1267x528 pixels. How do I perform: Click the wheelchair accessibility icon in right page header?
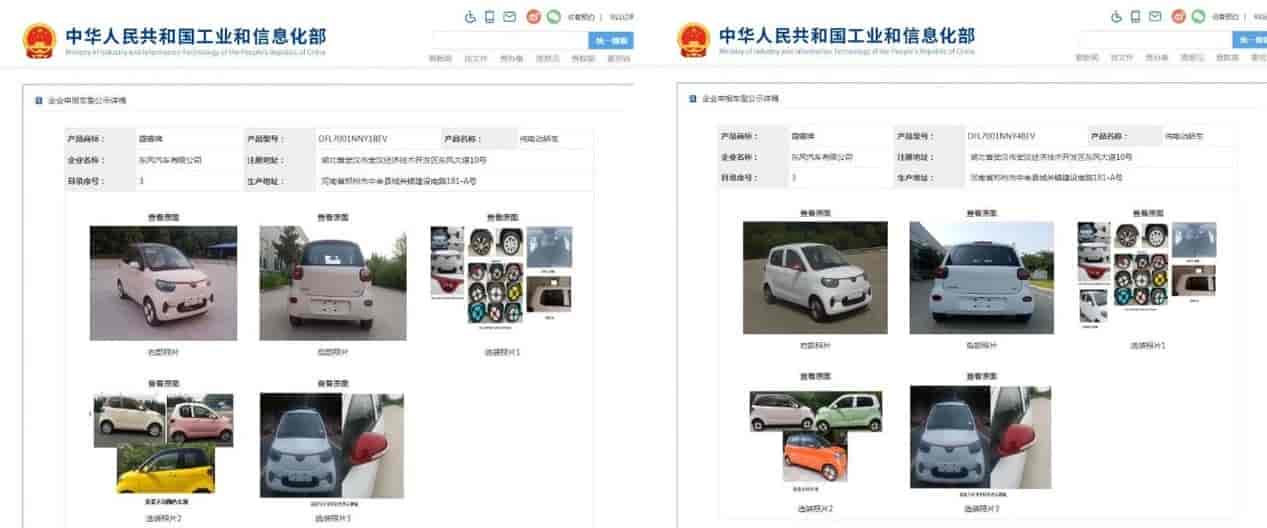point(1116,17)
